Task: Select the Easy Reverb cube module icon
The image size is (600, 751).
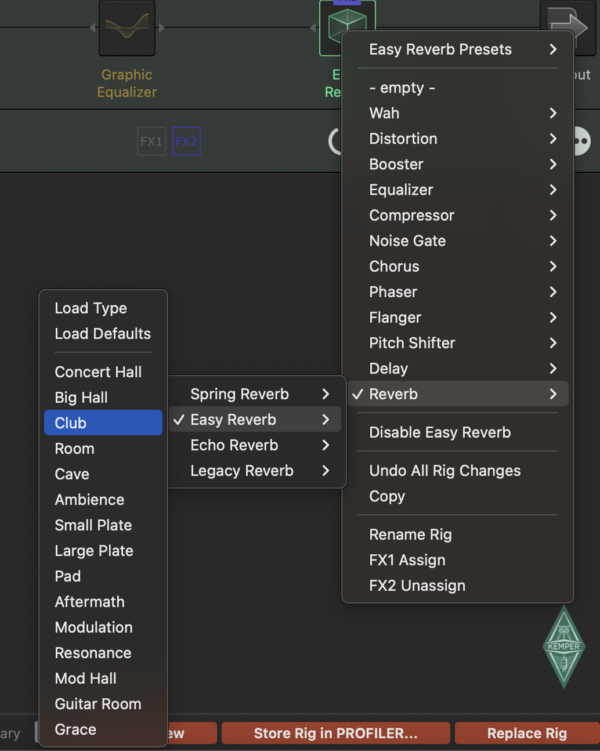Action: pos(347,25)
